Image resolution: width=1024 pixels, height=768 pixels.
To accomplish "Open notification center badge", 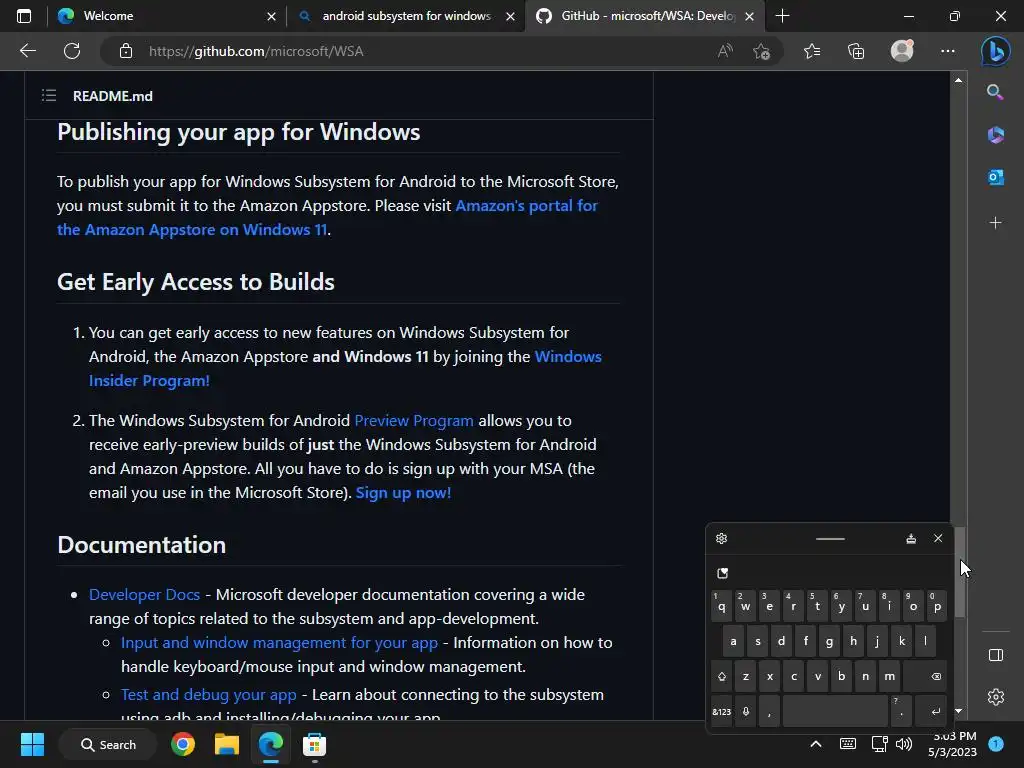I will (996, 743).
